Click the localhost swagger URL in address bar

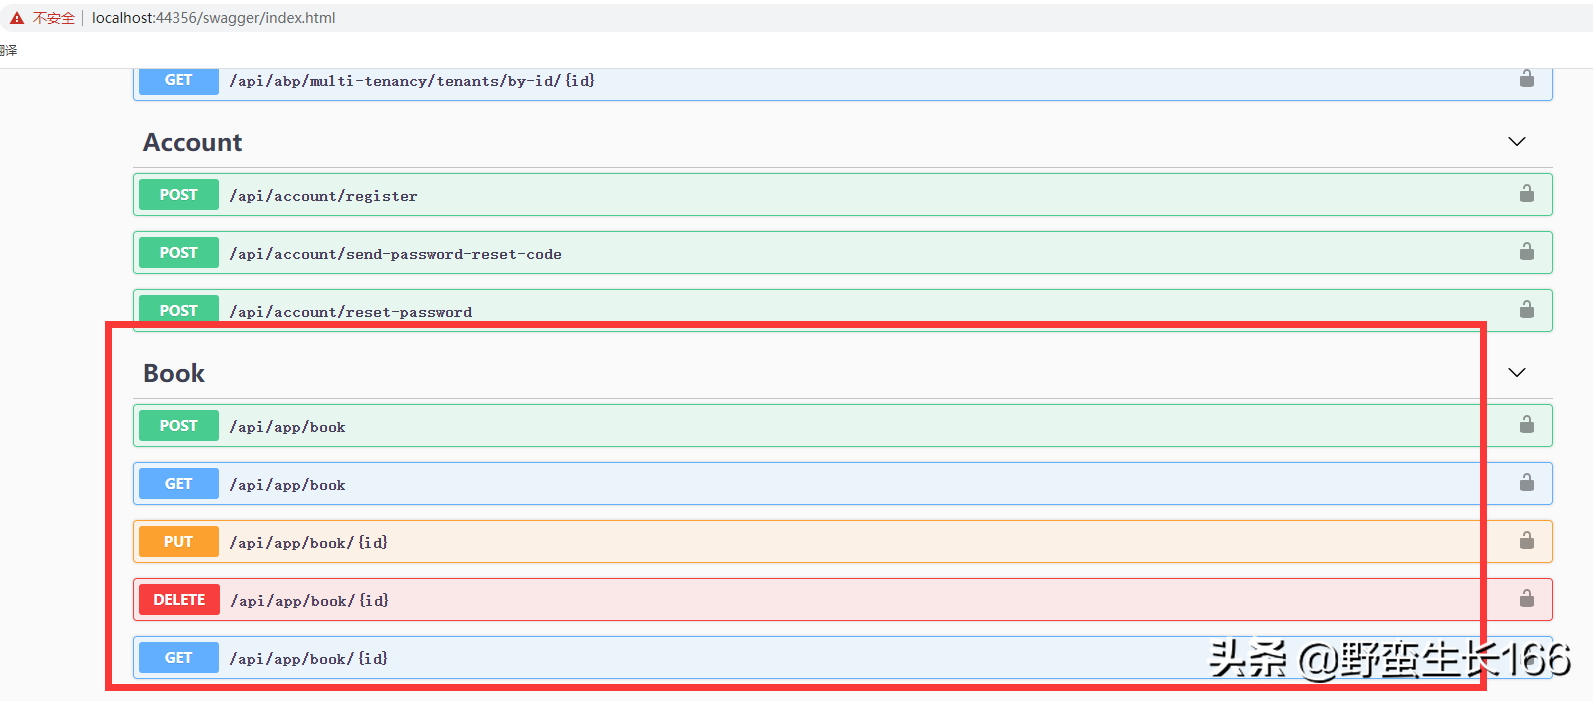point(213,18)
